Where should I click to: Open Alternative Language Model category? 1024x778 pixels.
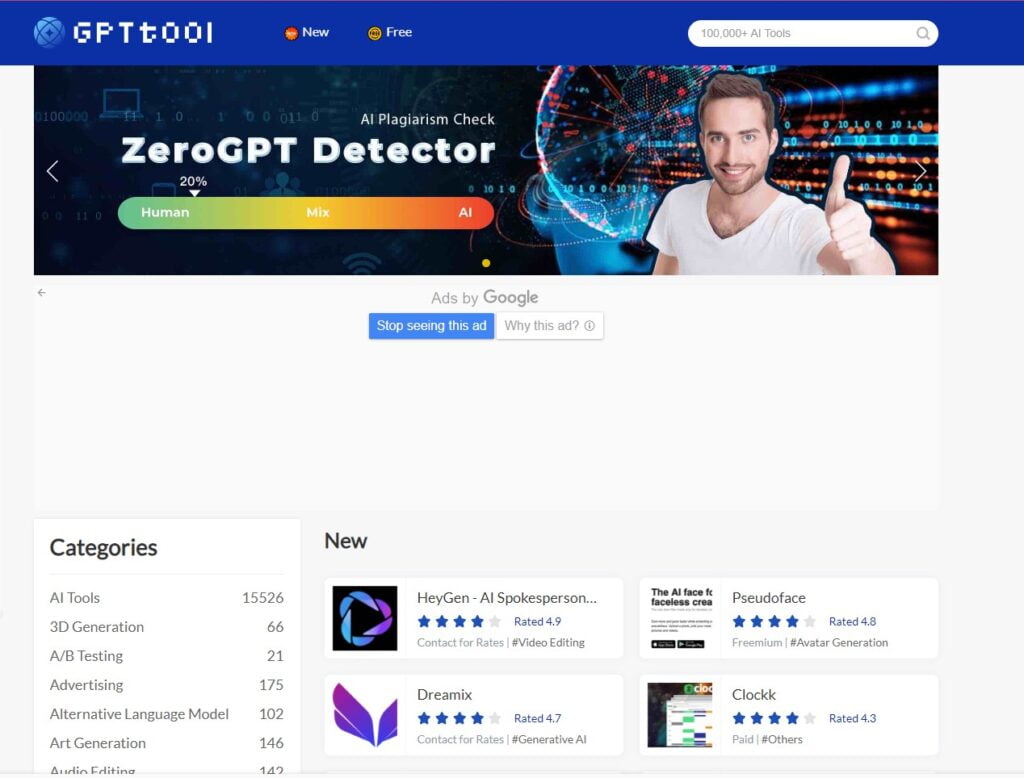[139, 714]
